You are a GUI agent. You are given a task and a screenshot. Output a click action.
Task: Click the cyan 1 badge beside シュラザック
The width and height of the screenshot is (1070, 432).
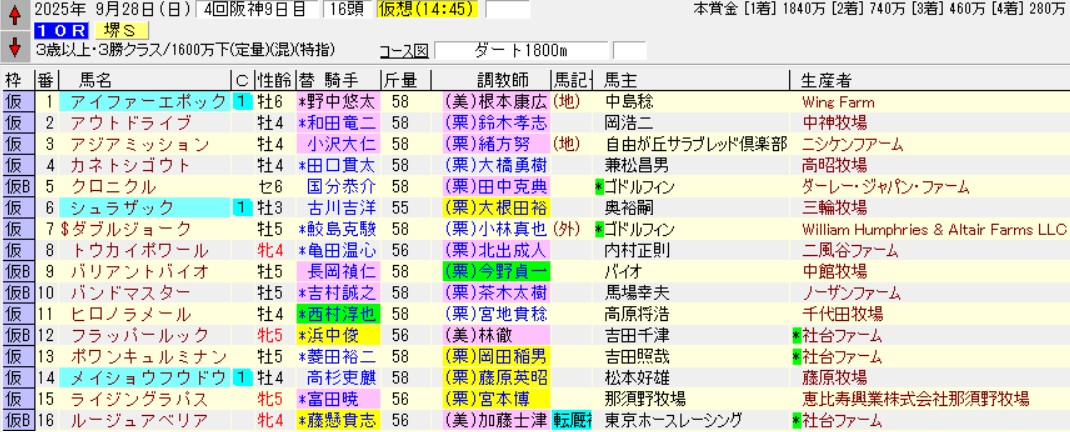[x=241, y=207]
